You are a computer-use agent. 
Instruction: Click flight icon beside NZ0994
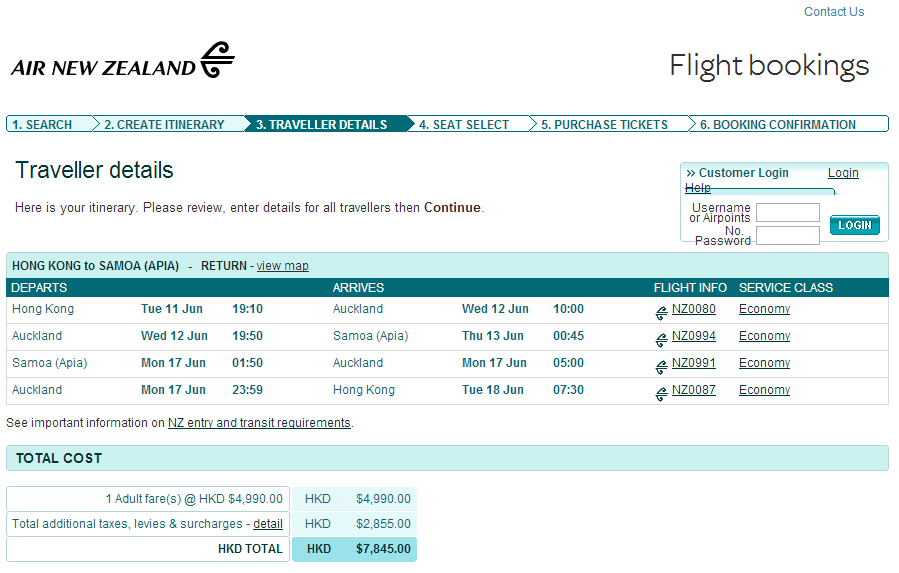(661, 339)
